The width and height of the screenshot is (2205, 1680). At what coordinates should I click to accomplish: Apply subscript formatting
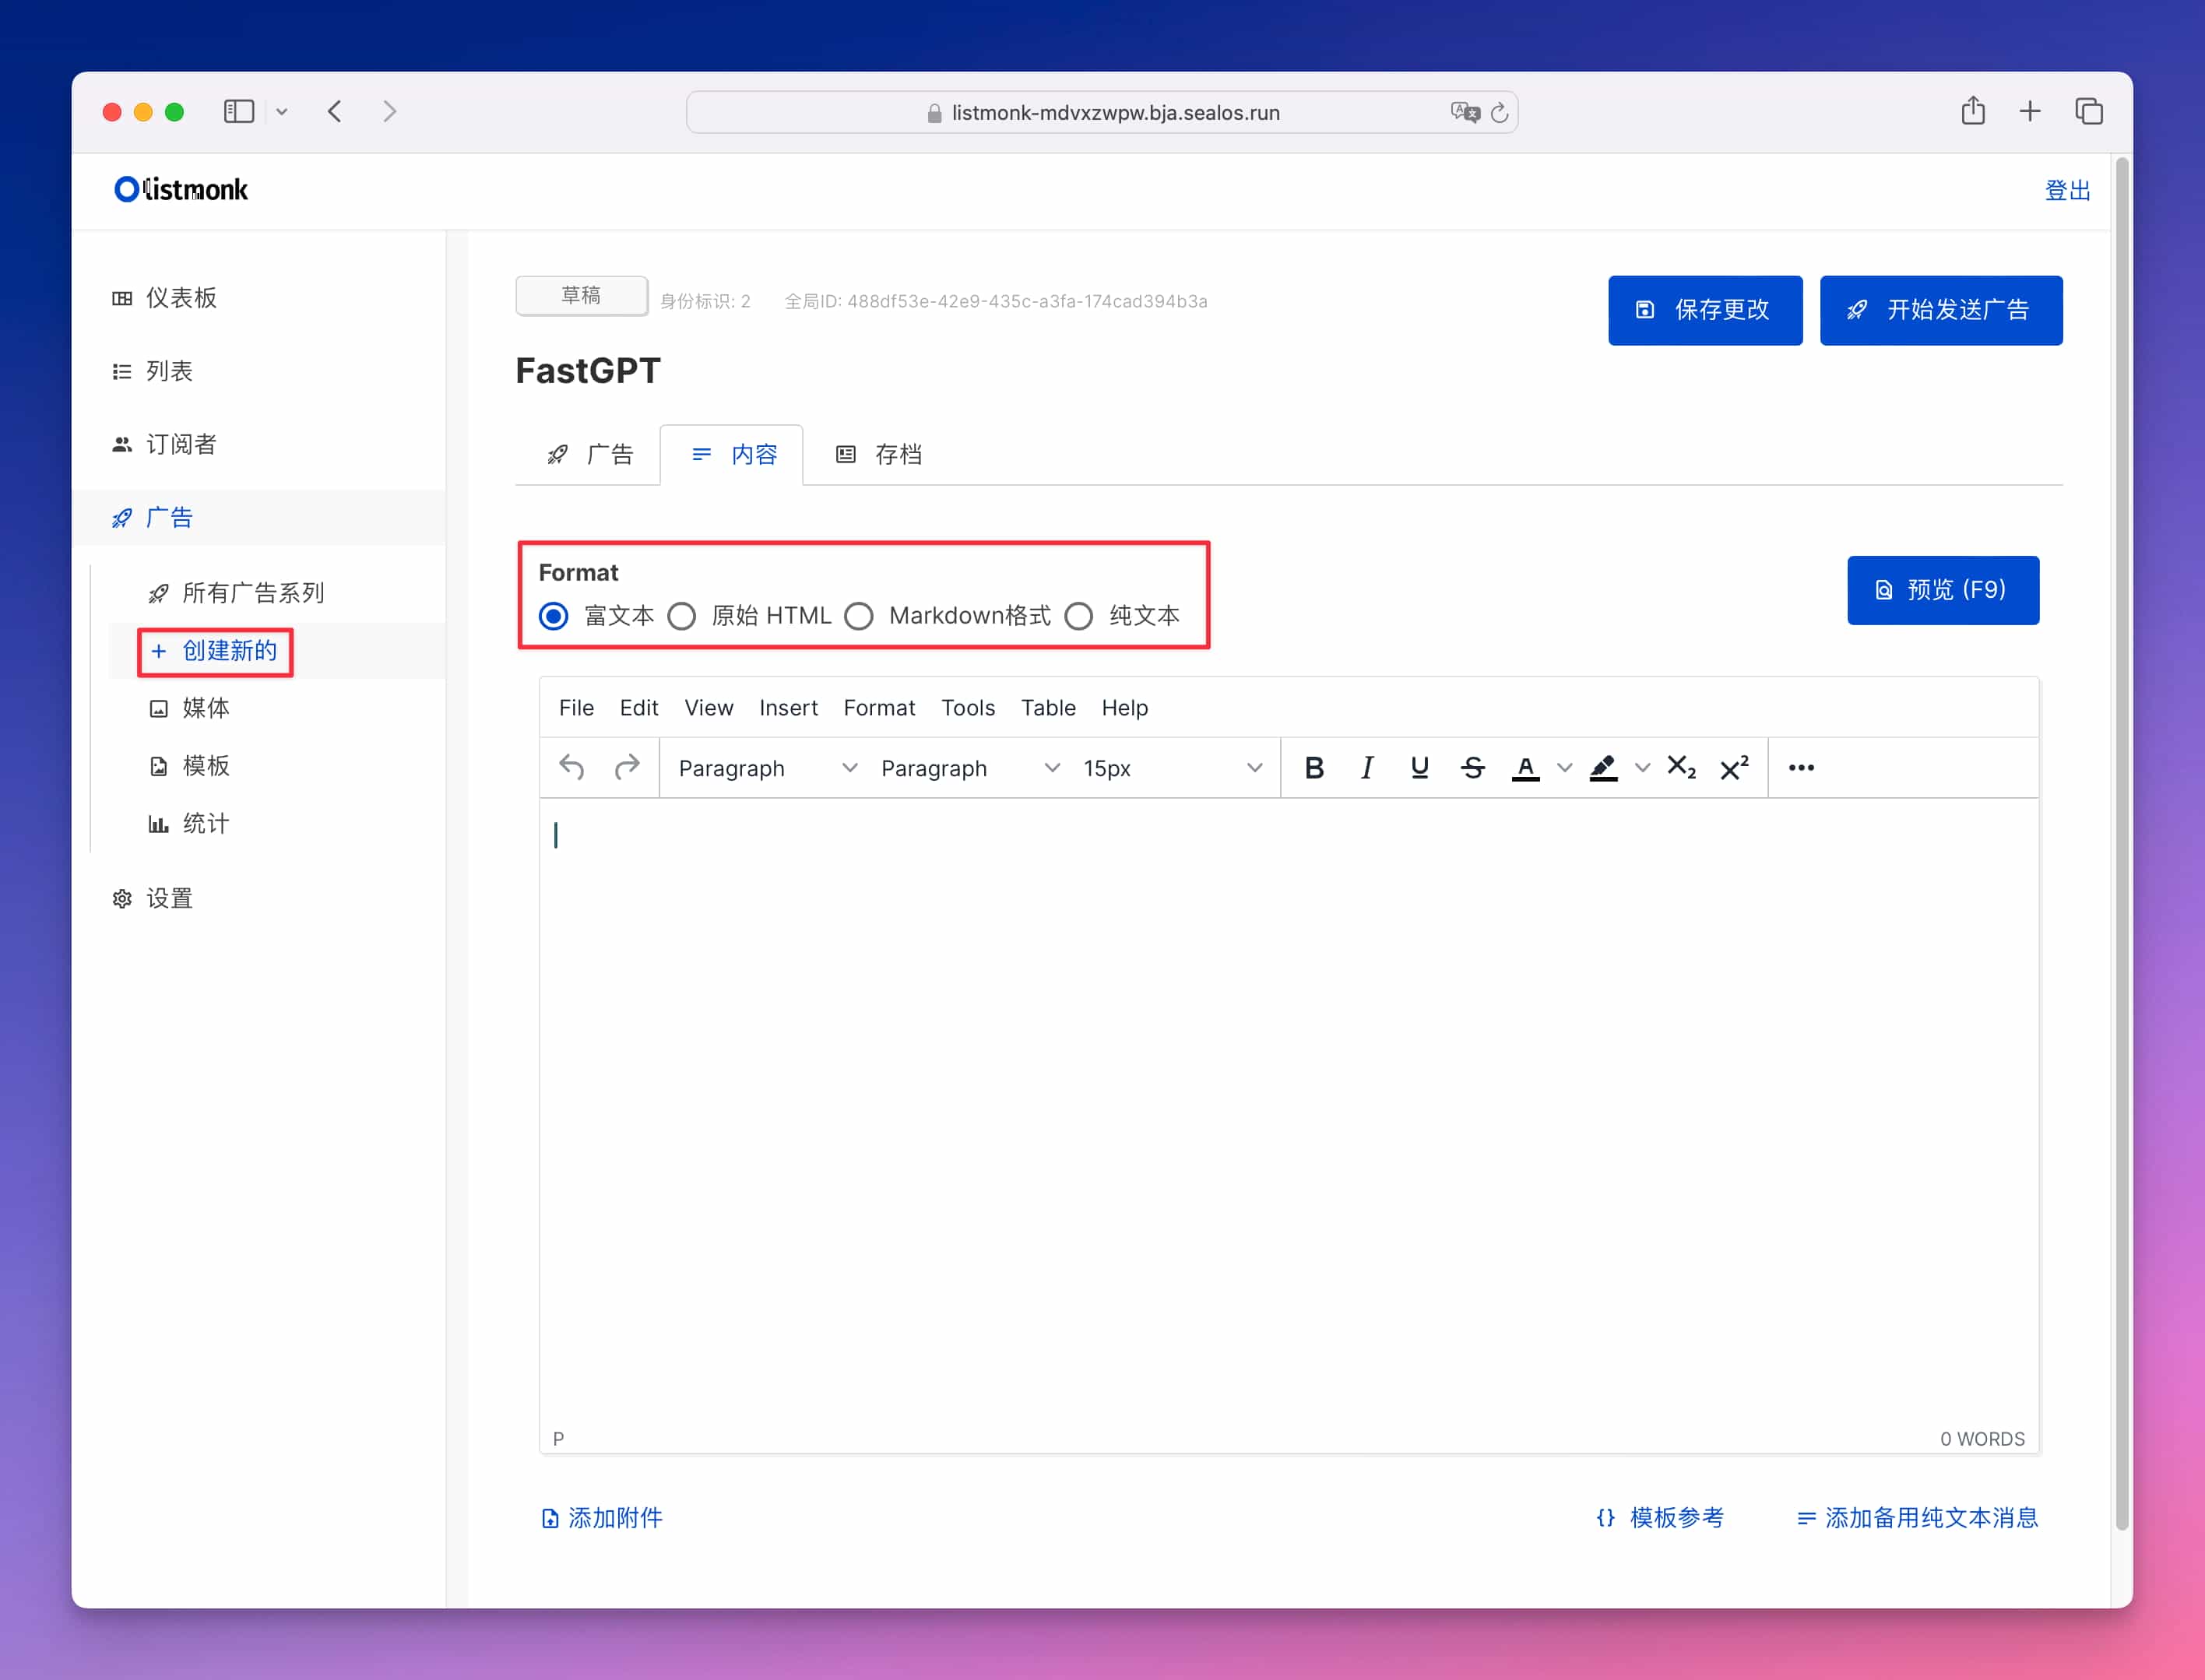pos(1680,768)
